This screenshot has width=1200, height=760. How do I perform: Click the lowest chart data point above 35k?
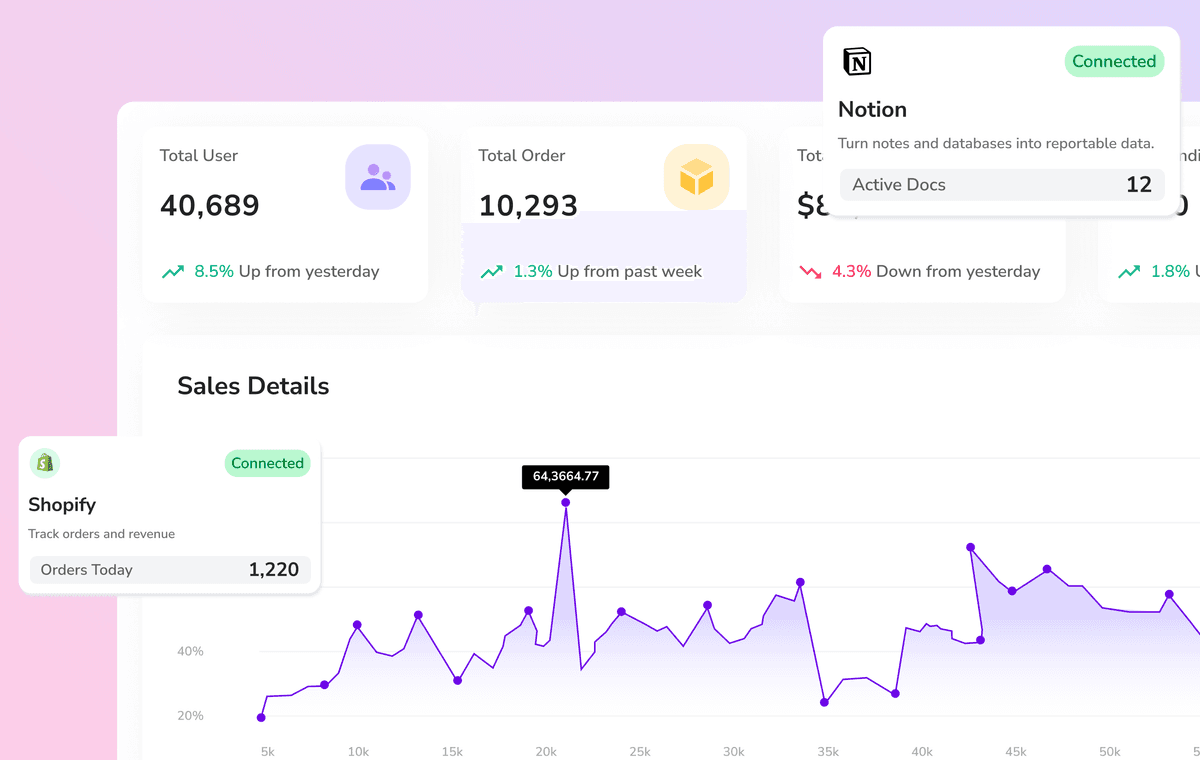pos(824,702)
